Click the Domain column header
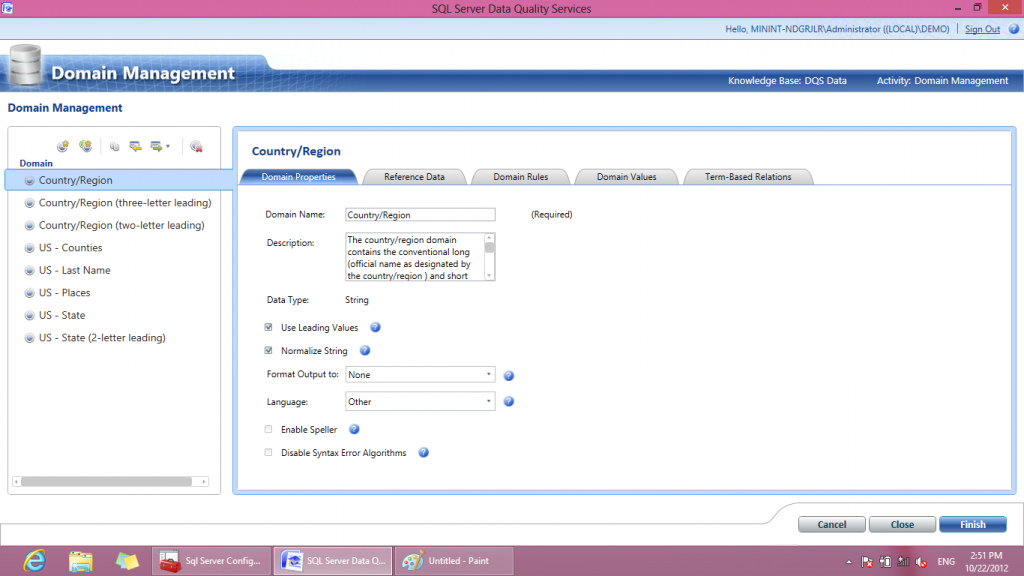 pyautogui.click(x=36, y=163)
